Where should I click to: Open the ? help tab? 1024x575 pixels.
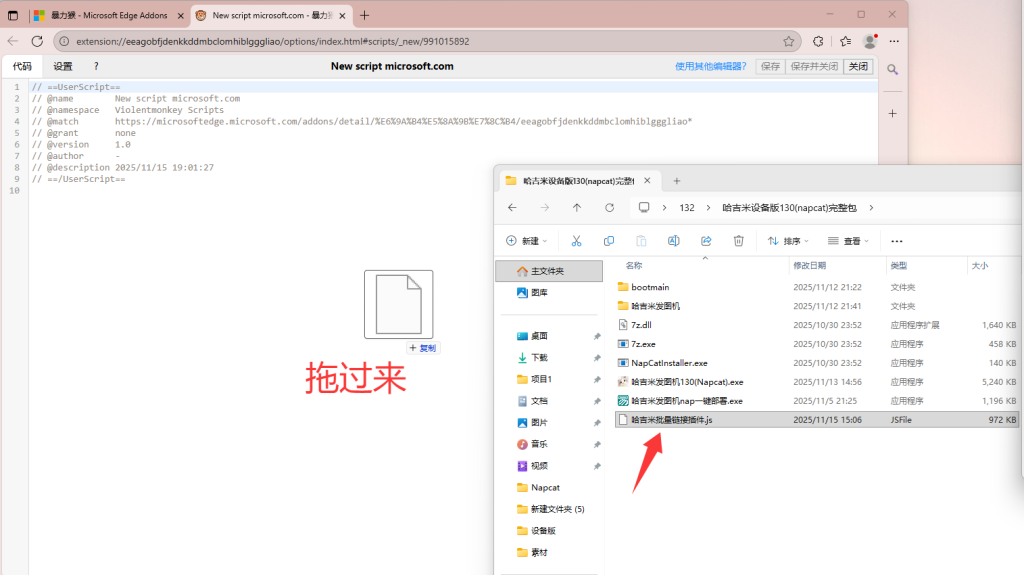tap(96, 66)
